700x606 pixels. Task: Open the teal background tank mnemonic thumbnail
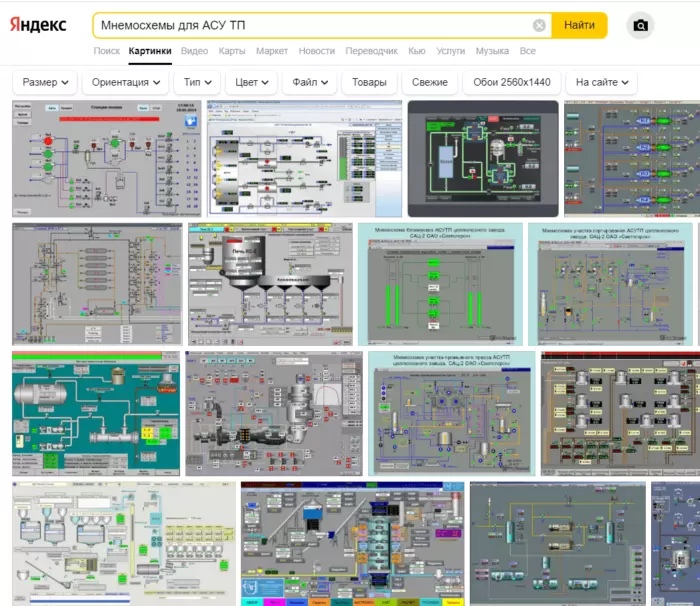[96, 414]
